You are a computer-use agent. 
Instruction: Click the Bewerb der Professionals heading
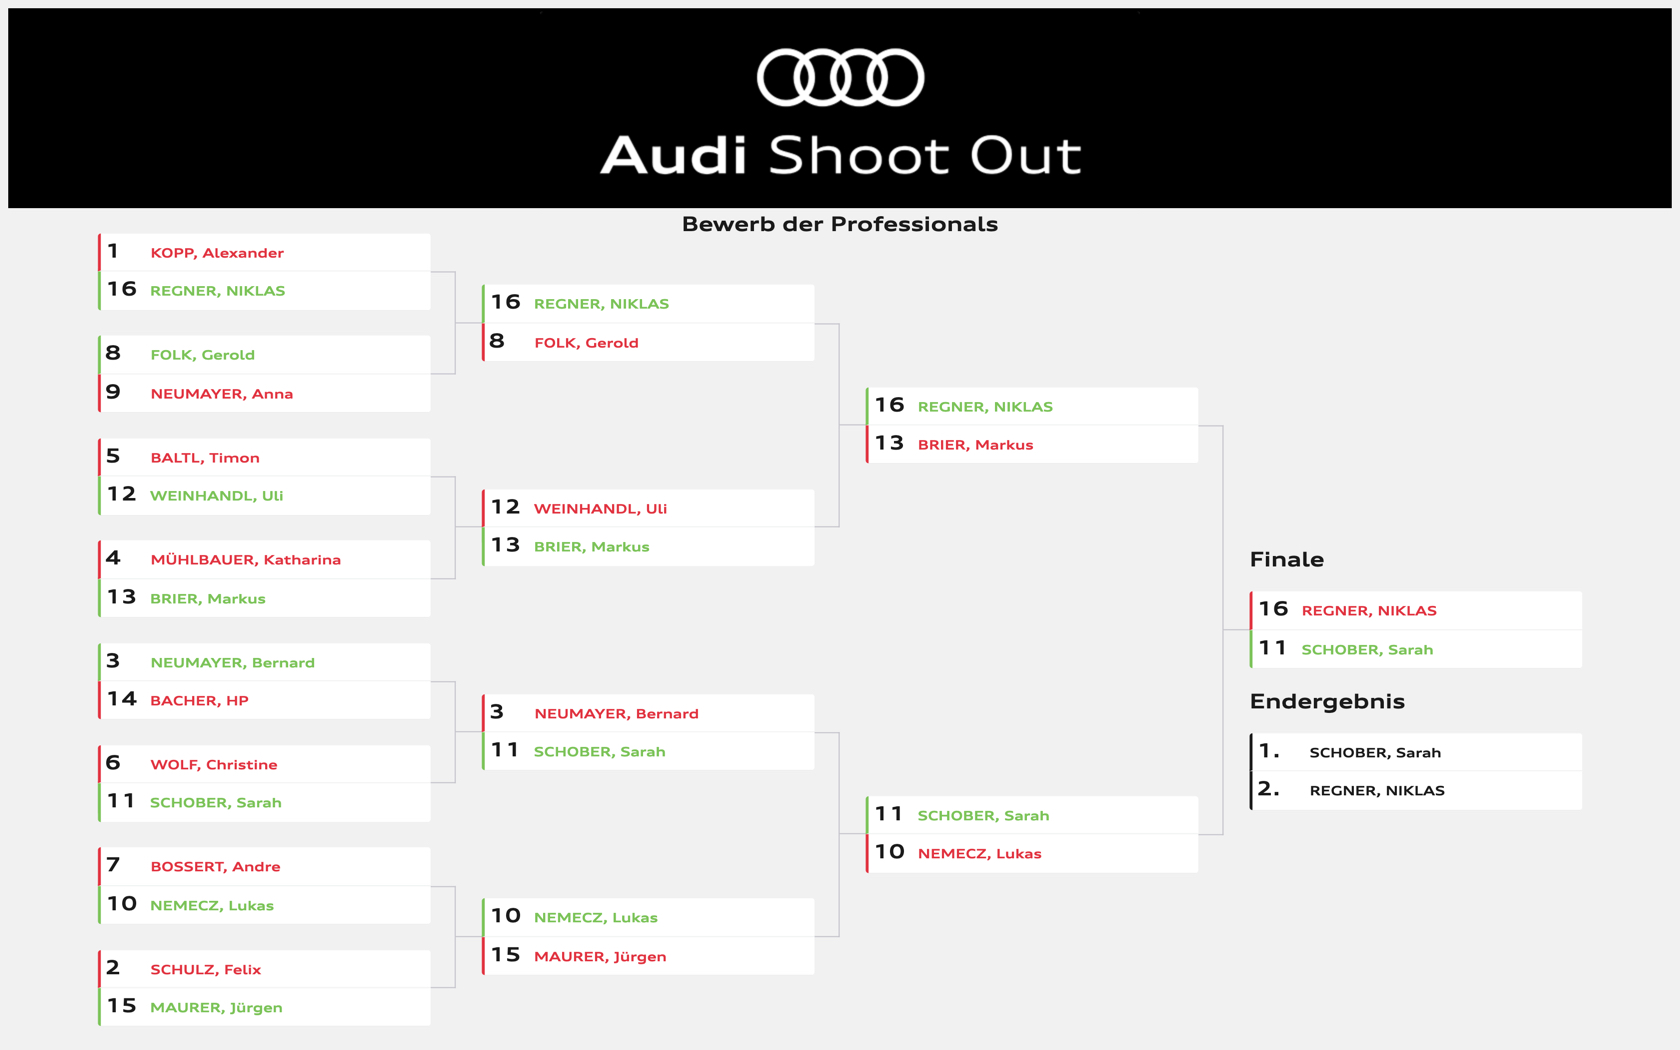point(840,224)
